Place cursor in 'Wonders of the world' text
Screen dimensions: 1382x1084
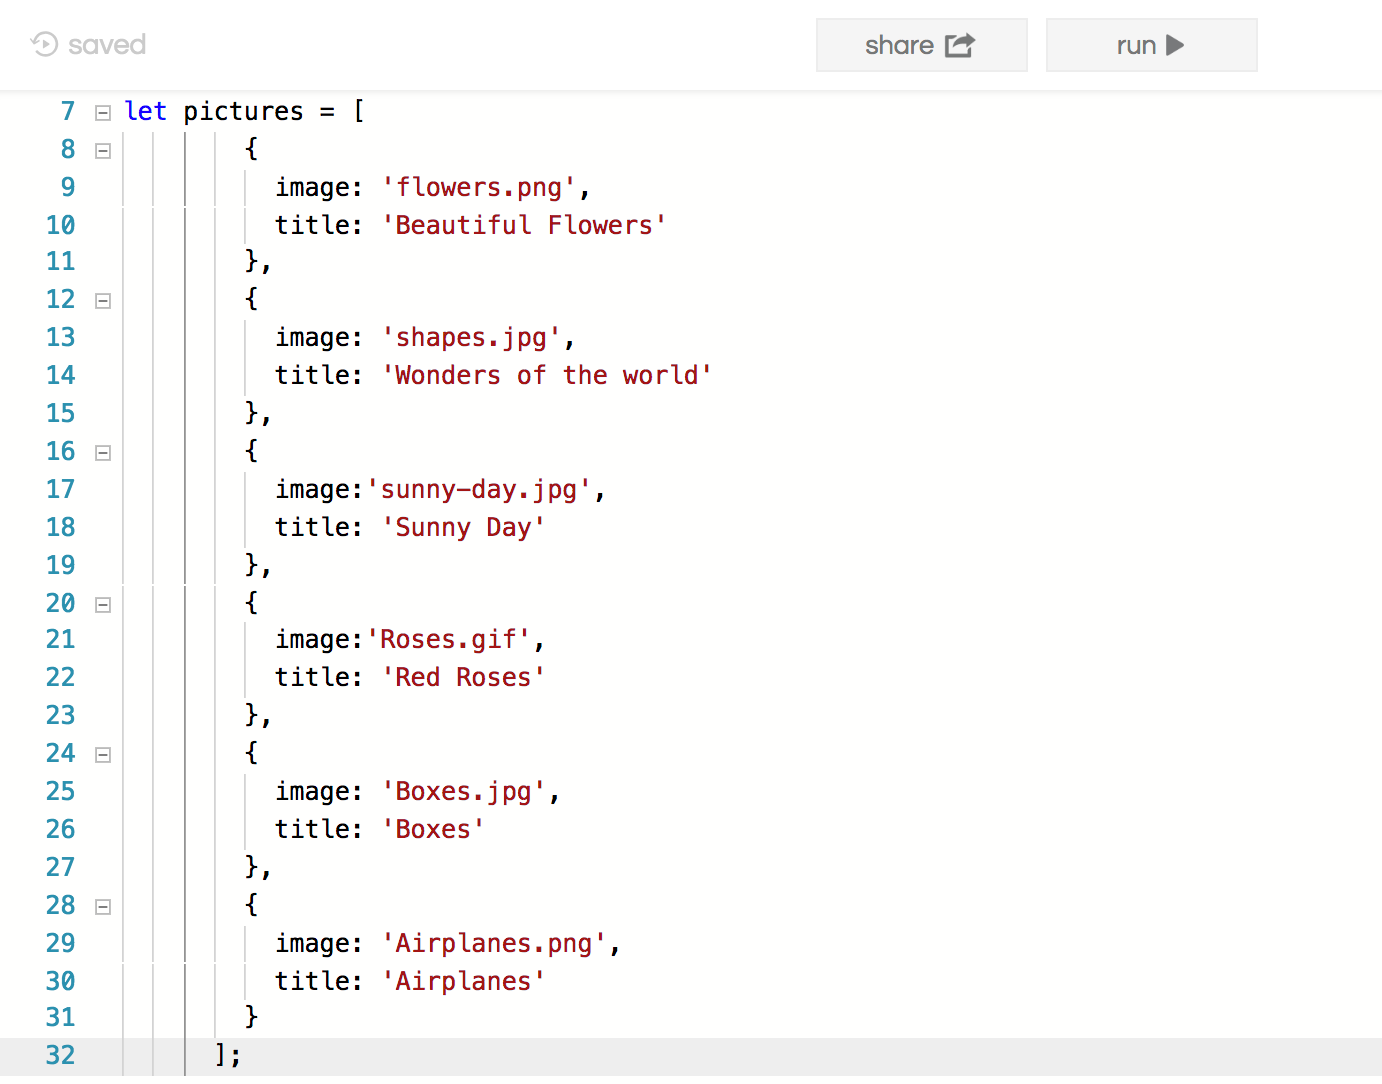546,376
